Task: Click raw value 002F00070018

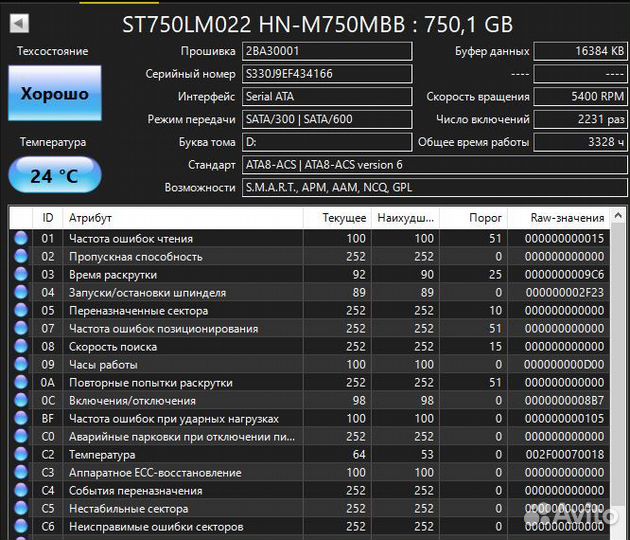Action: 564,454
